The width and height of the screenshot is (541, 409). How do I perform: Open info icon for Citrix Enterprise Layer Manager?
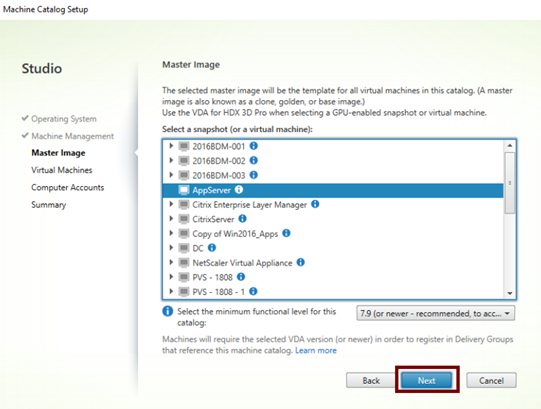click(x=315, y=204)
